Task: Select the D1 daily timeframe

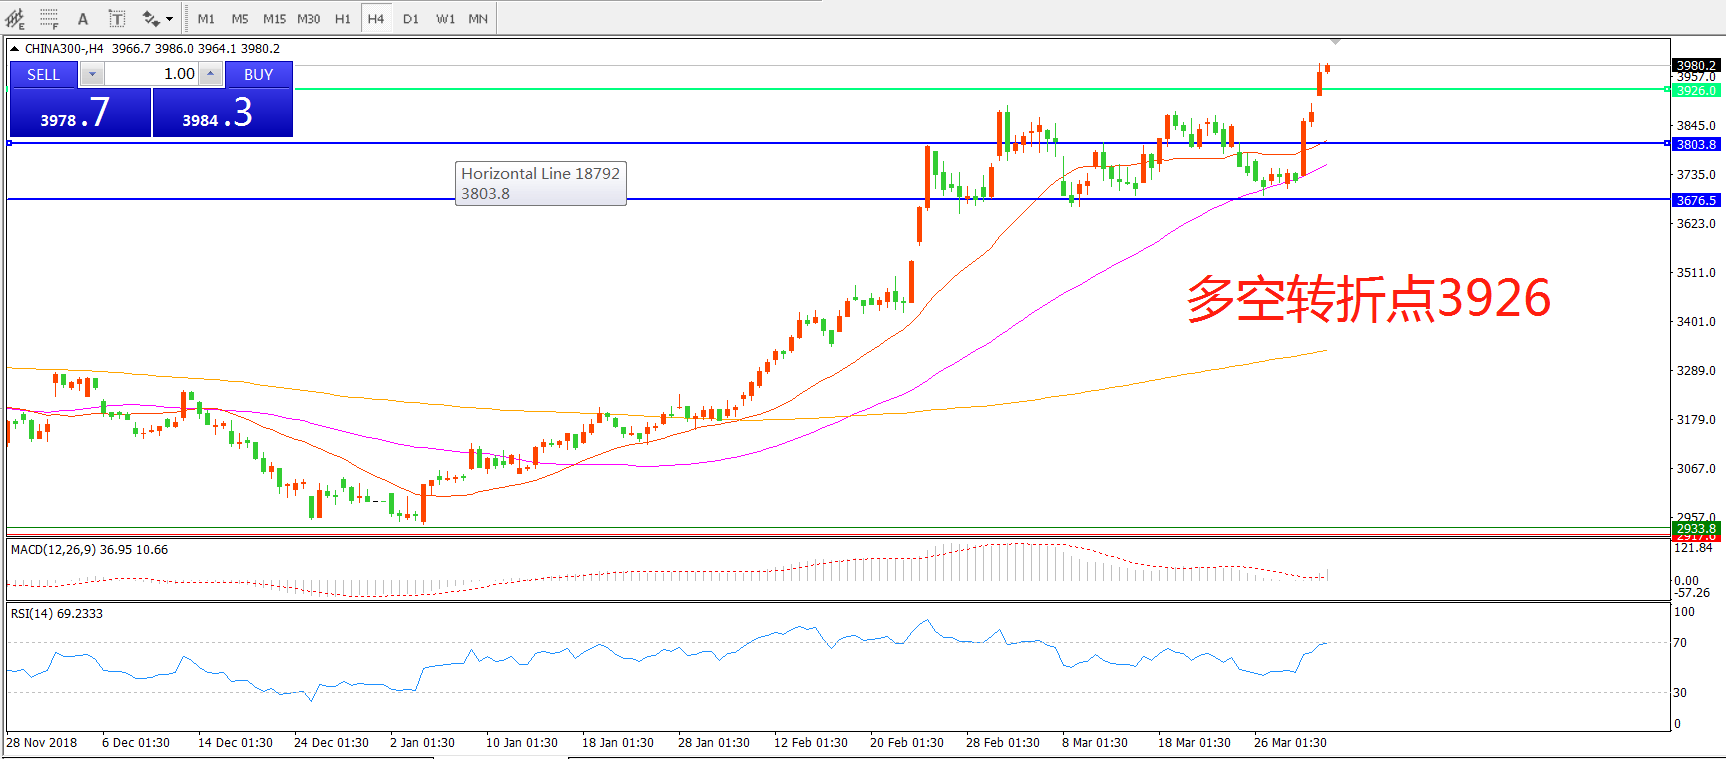Action: coord(411,18)
